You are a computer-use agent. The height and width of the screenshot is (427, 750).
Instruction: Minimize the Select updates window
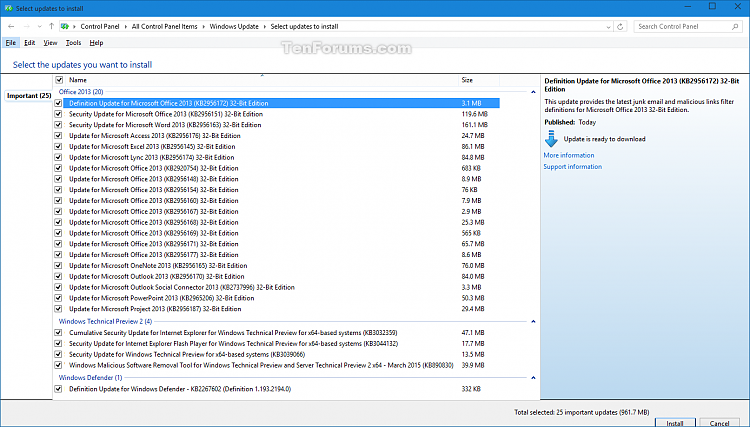pos(687,7)
